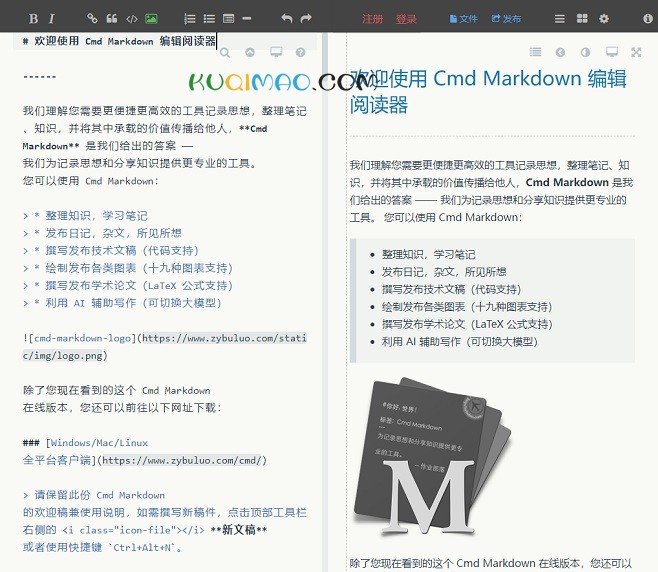Screen dimensions: 658x572
Task: Insert a numbered list
Action: pos(190,18)
